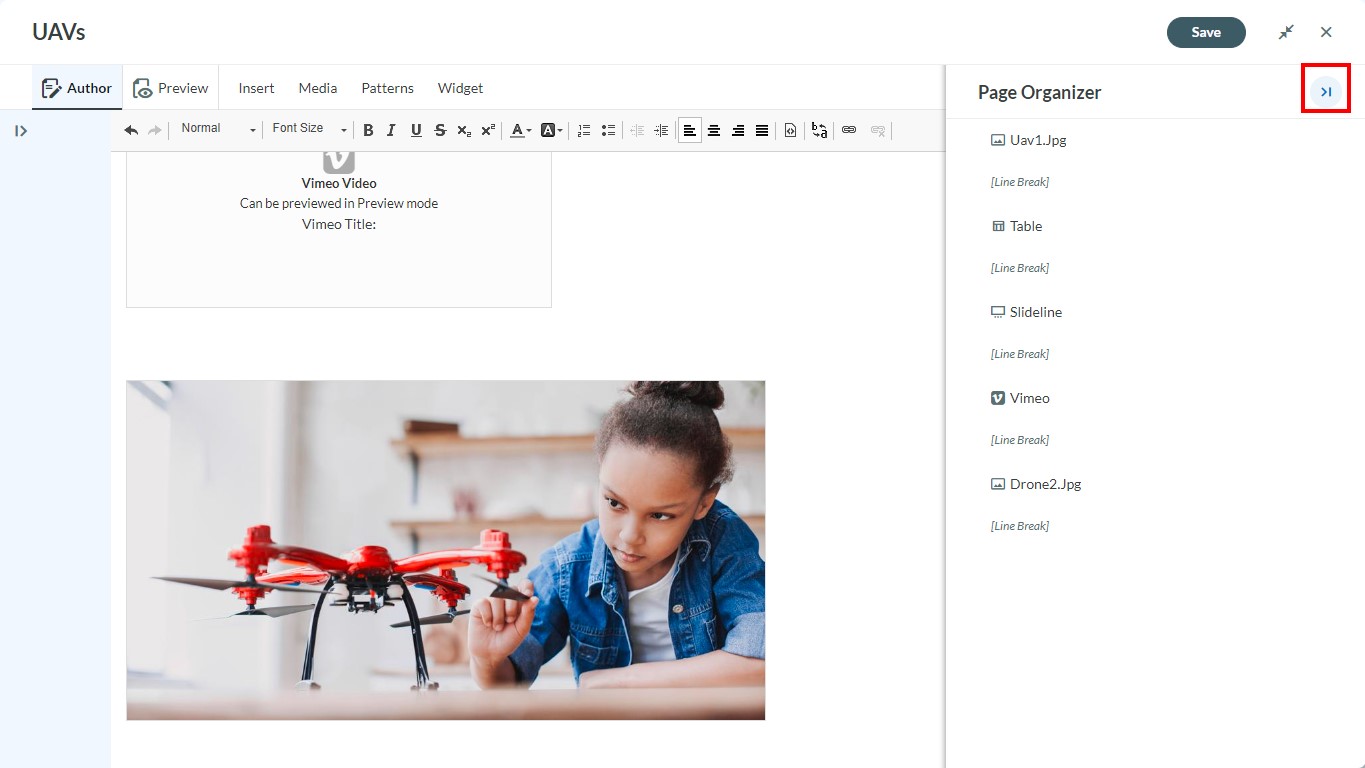Select Align Left

click(690, 130)
